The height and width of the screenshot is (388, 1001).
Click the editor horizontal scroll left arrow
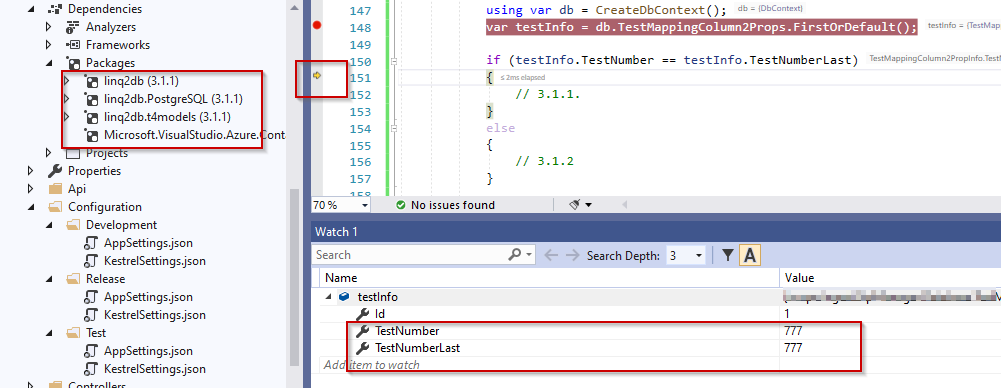[x=625, y=205]
